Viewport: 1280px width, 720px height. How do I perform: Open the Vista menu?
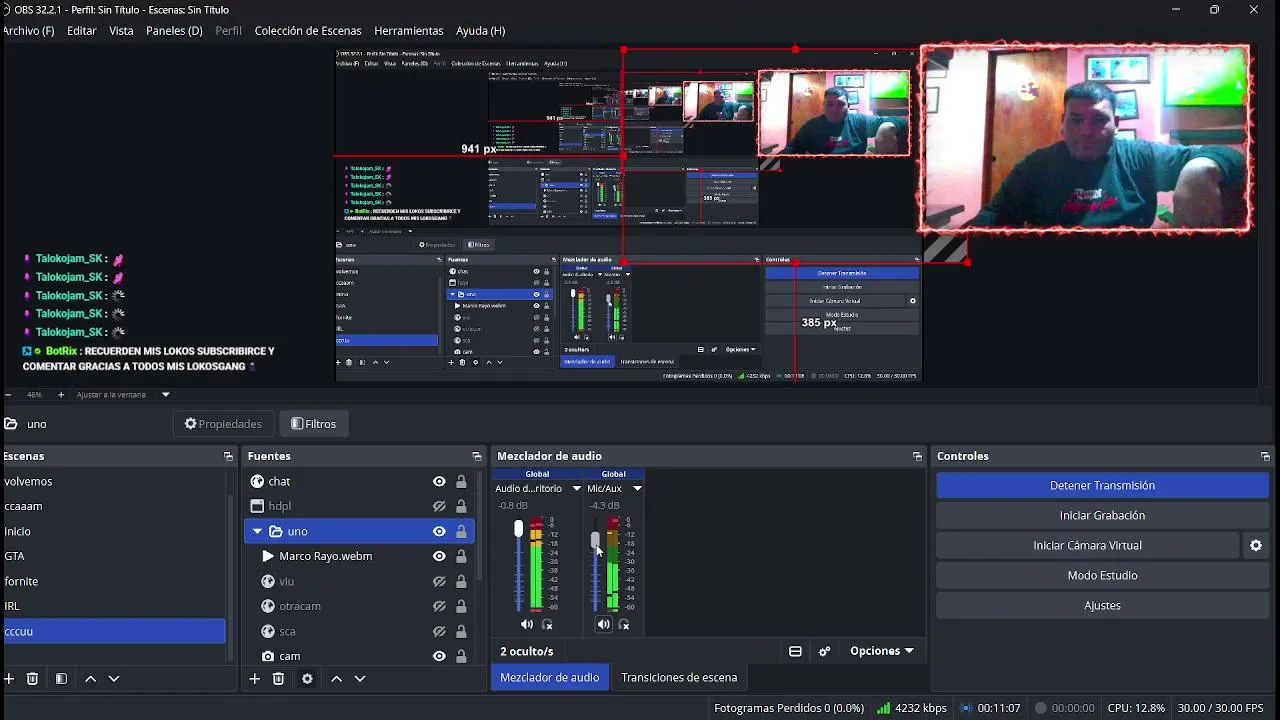[121, 31]
